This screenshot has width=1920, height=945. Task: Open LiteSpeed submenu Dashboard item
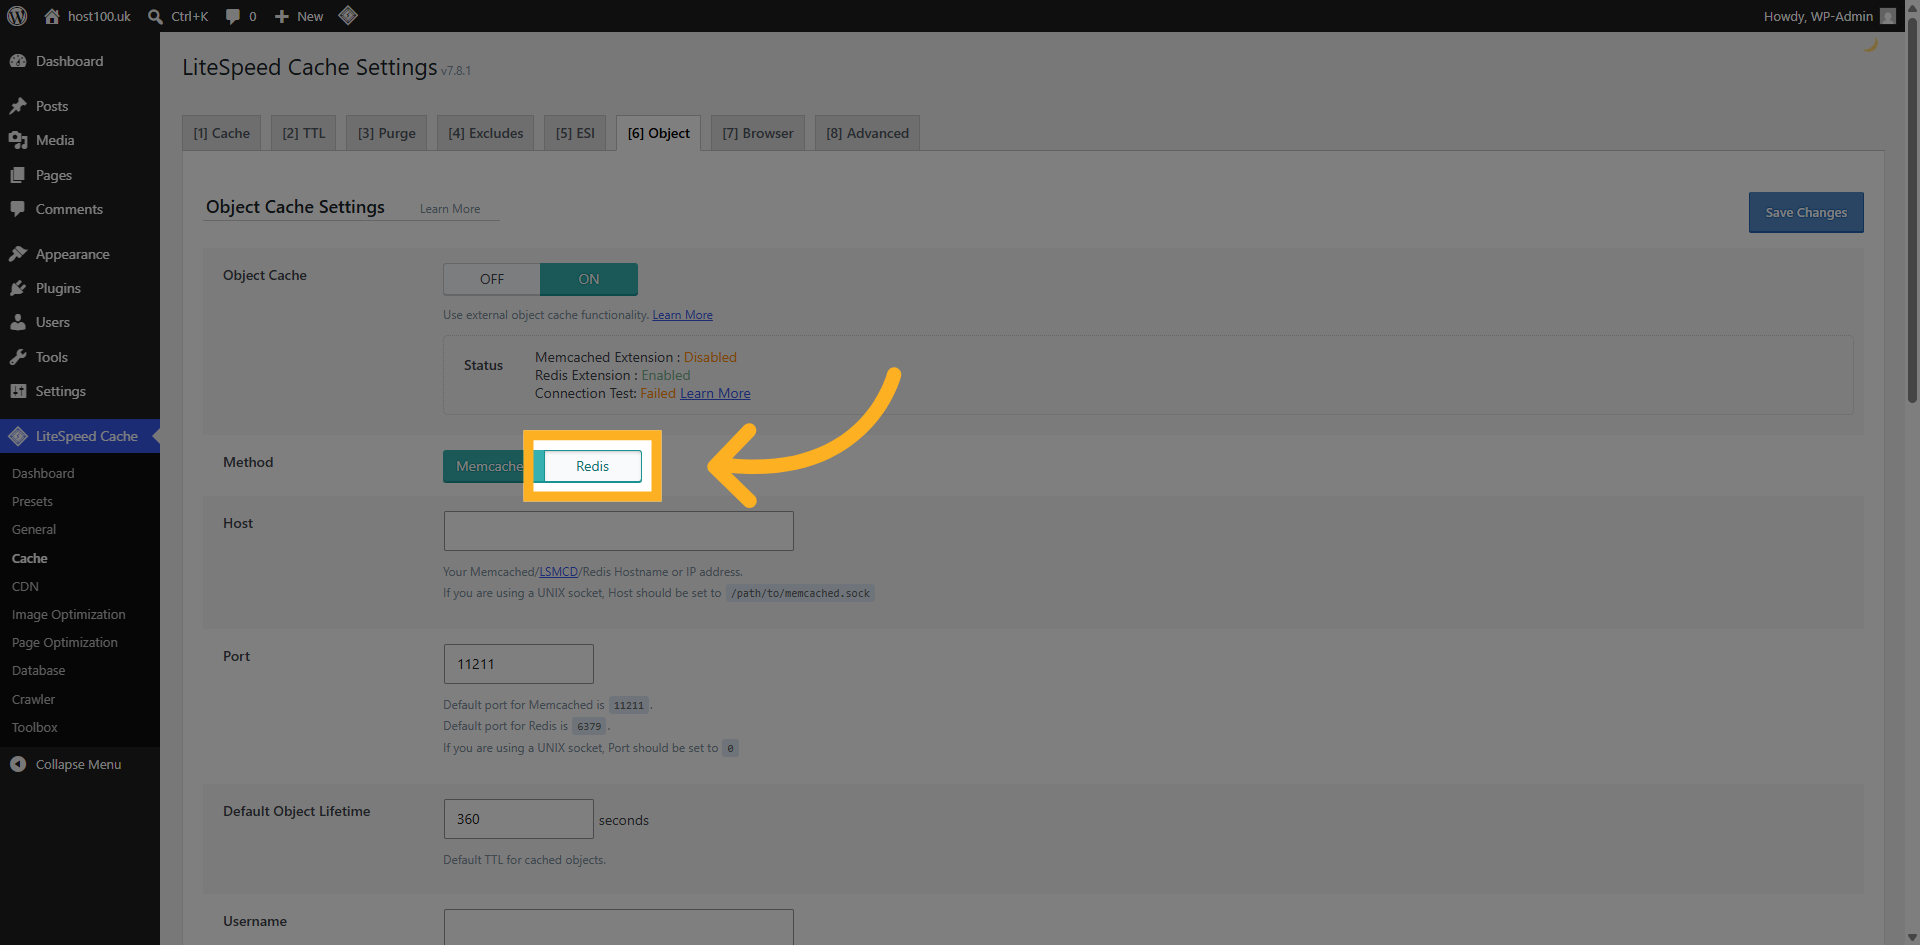coord(43,473)
